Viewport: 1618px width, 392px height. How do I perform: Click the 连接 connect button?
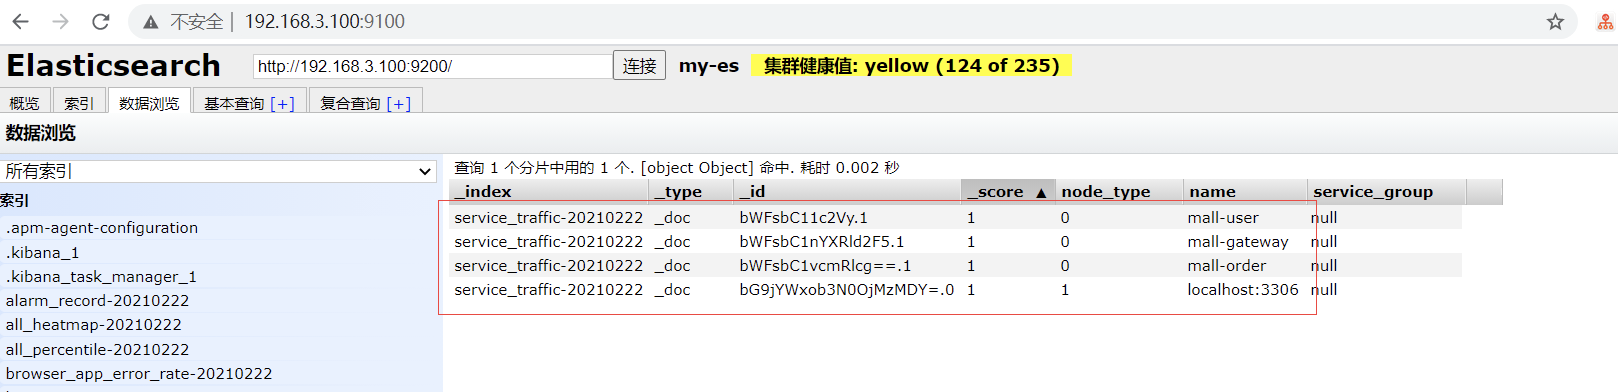(x=639, y=66)
